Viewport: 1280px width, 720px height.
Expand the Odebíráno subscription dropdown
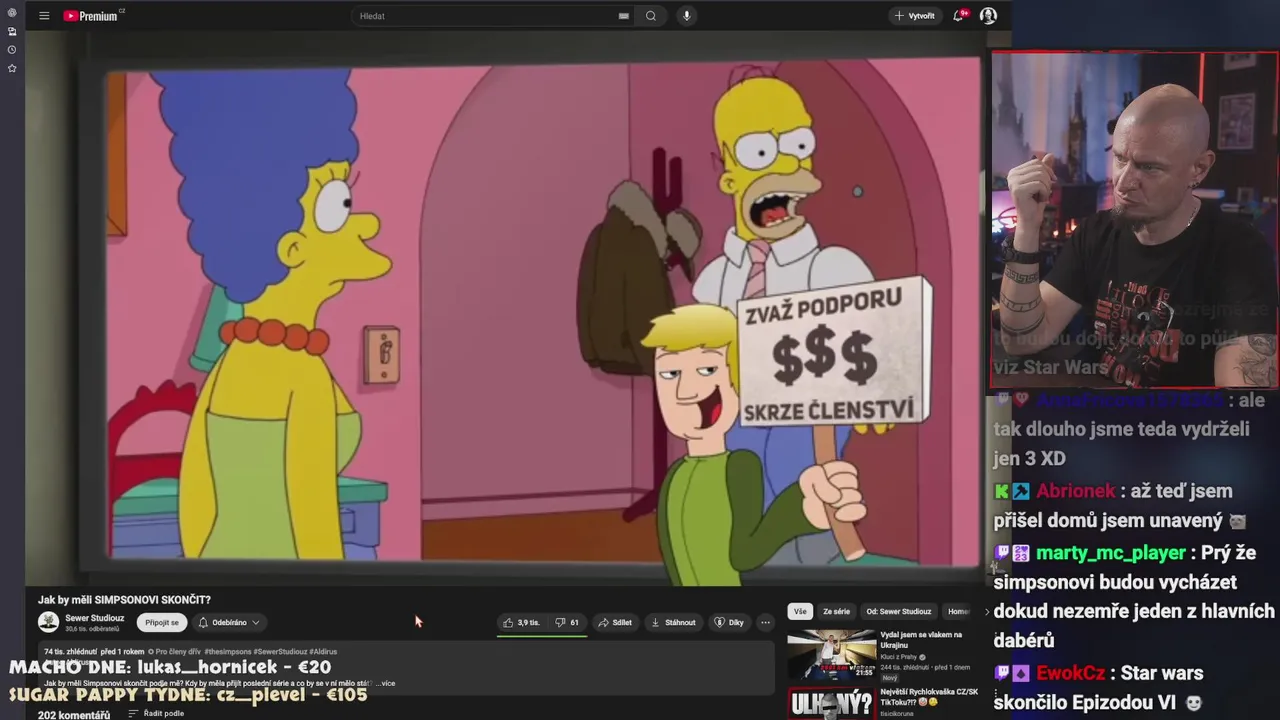pos(229,622)
